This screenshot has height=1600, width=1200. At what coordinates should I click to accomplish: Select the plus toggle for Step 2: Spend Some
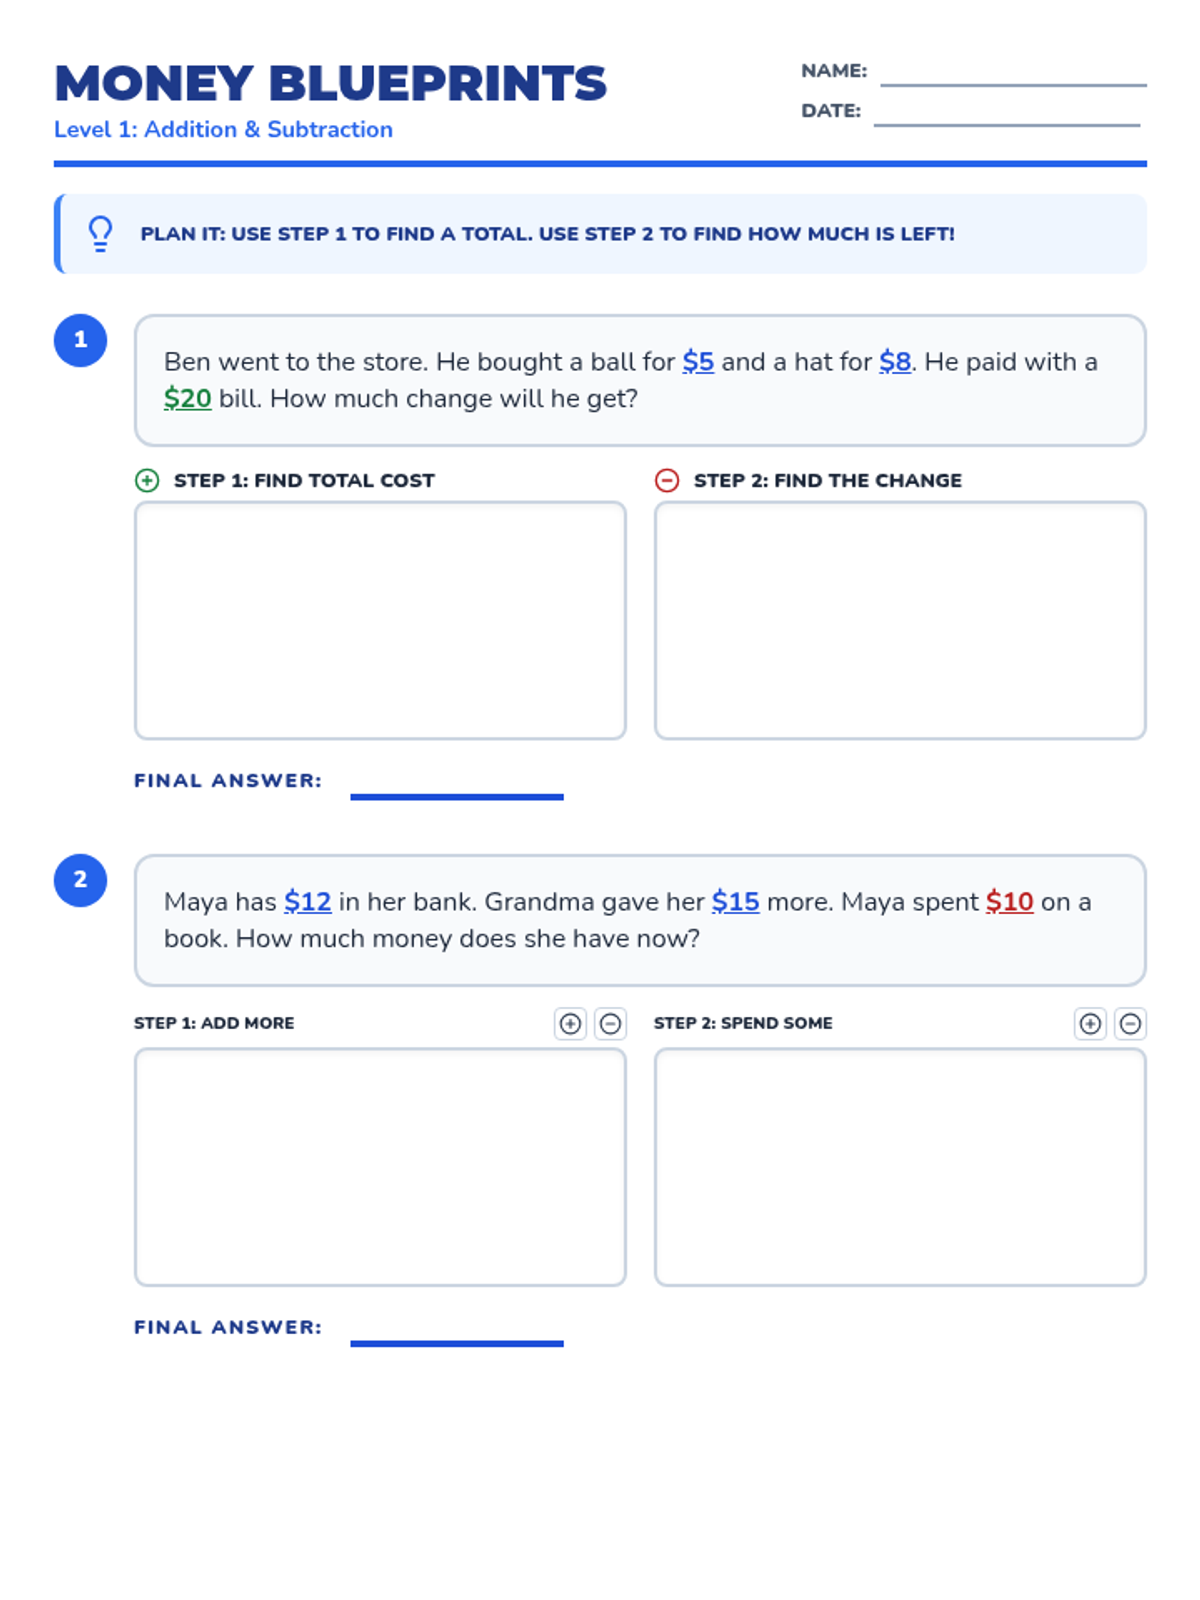click(x=1090, y=1023)
